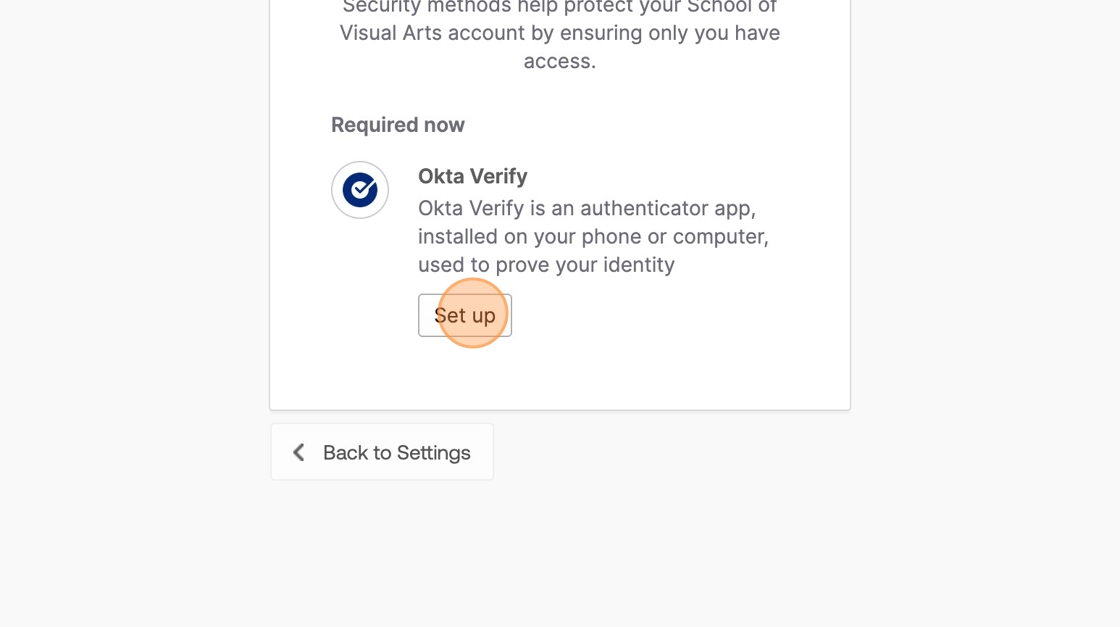Click the "used to prove your identity" line

(546, 265)
